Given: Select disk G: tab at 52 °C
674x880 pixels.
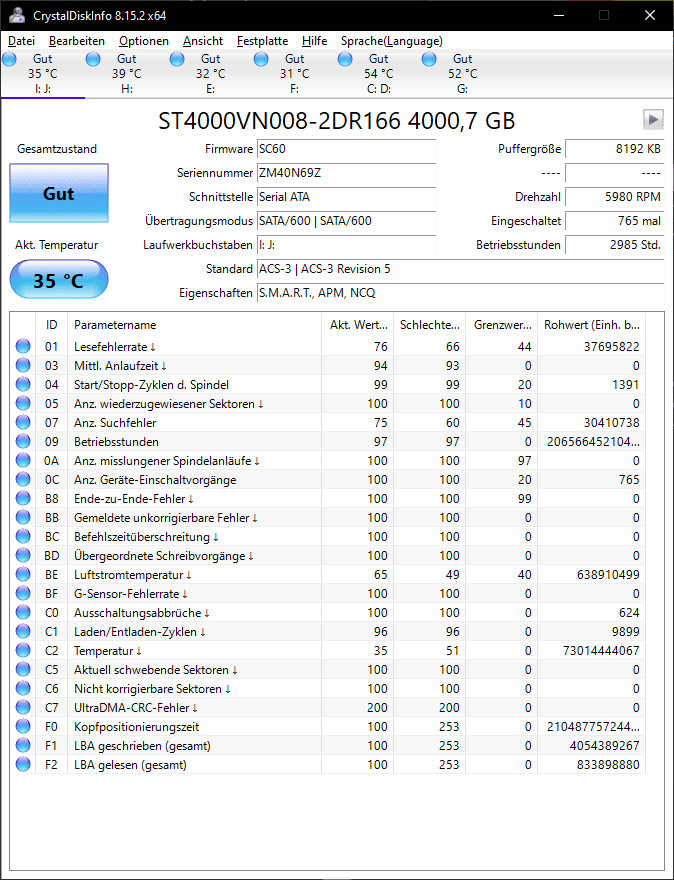Looking at the screenshot, I should pos(463,74).
